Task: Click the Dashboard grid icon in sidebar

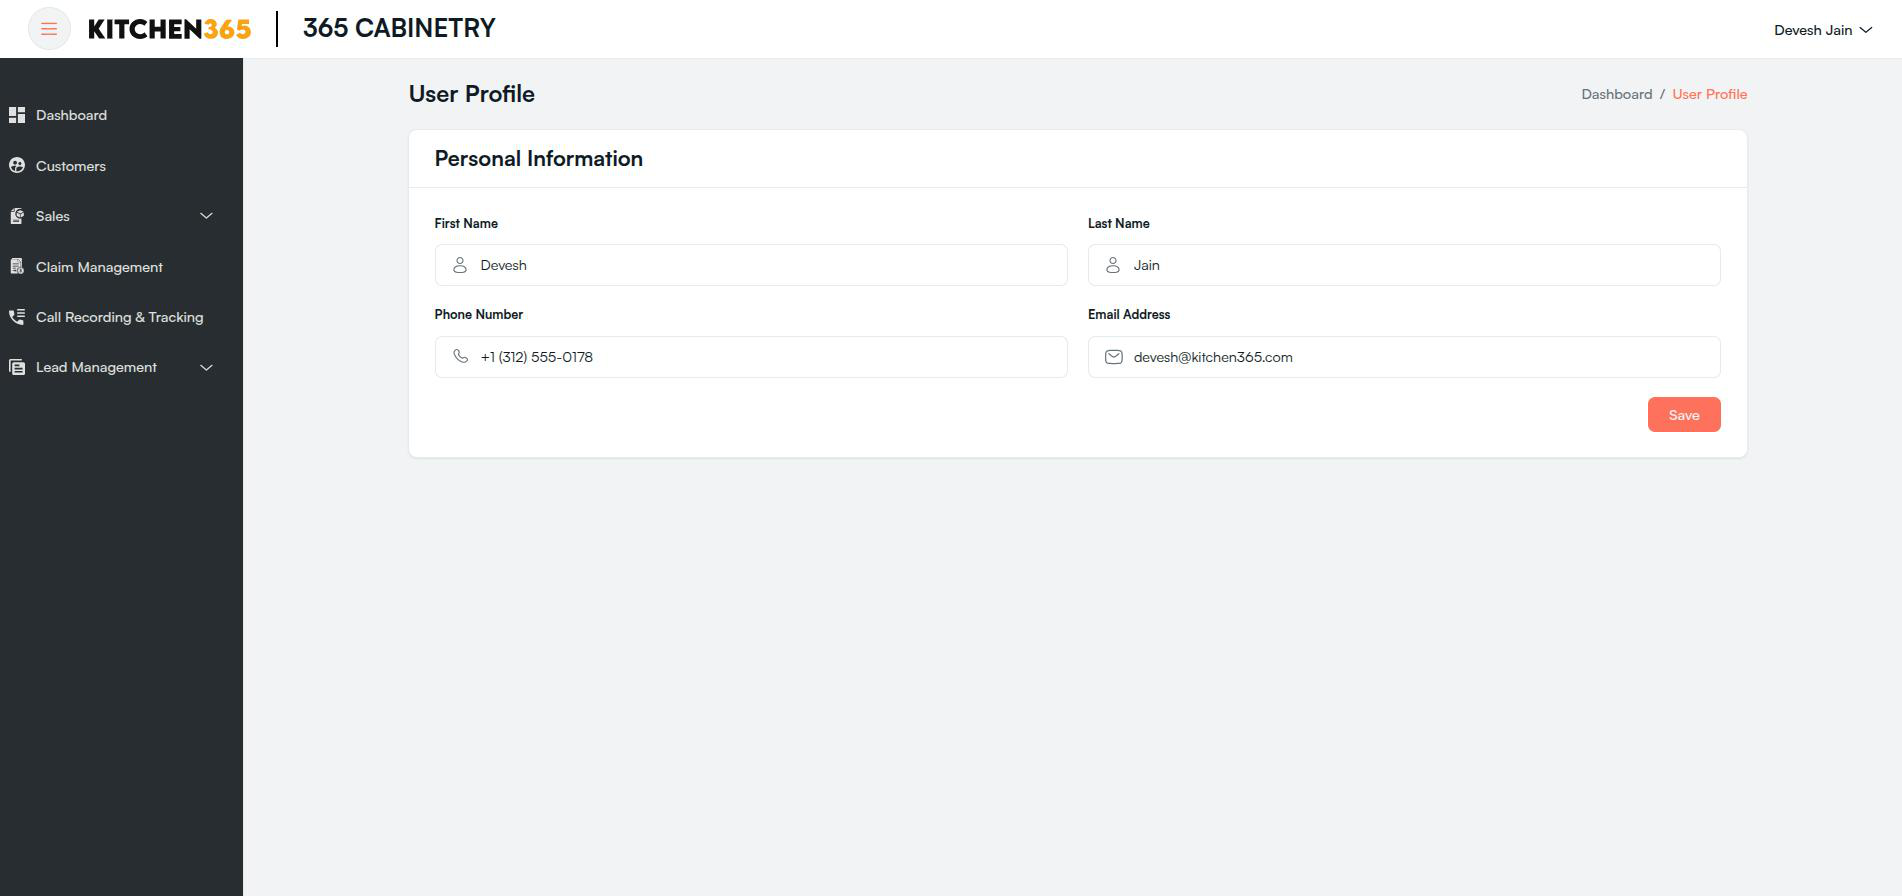Action: click(17, 115)
